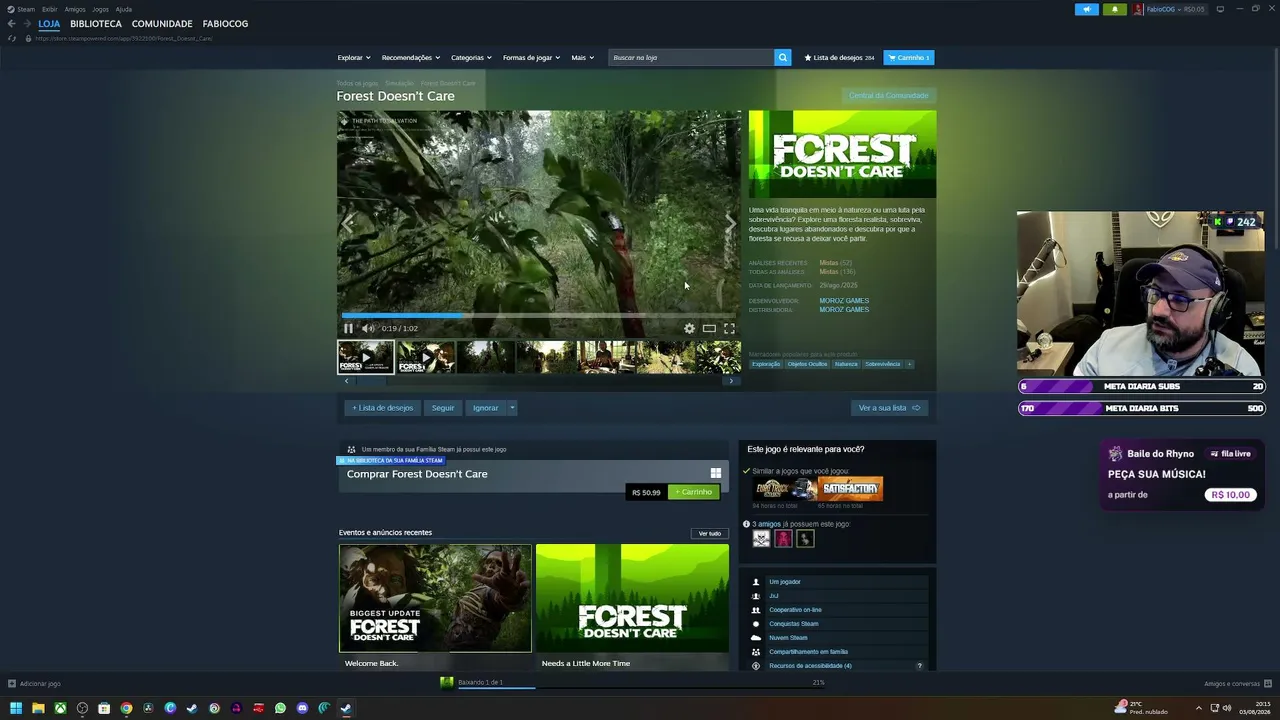The height and width of the screenshot is (720, 1280).
Task: Click the Central da Comunidade button
Action: 889,96
